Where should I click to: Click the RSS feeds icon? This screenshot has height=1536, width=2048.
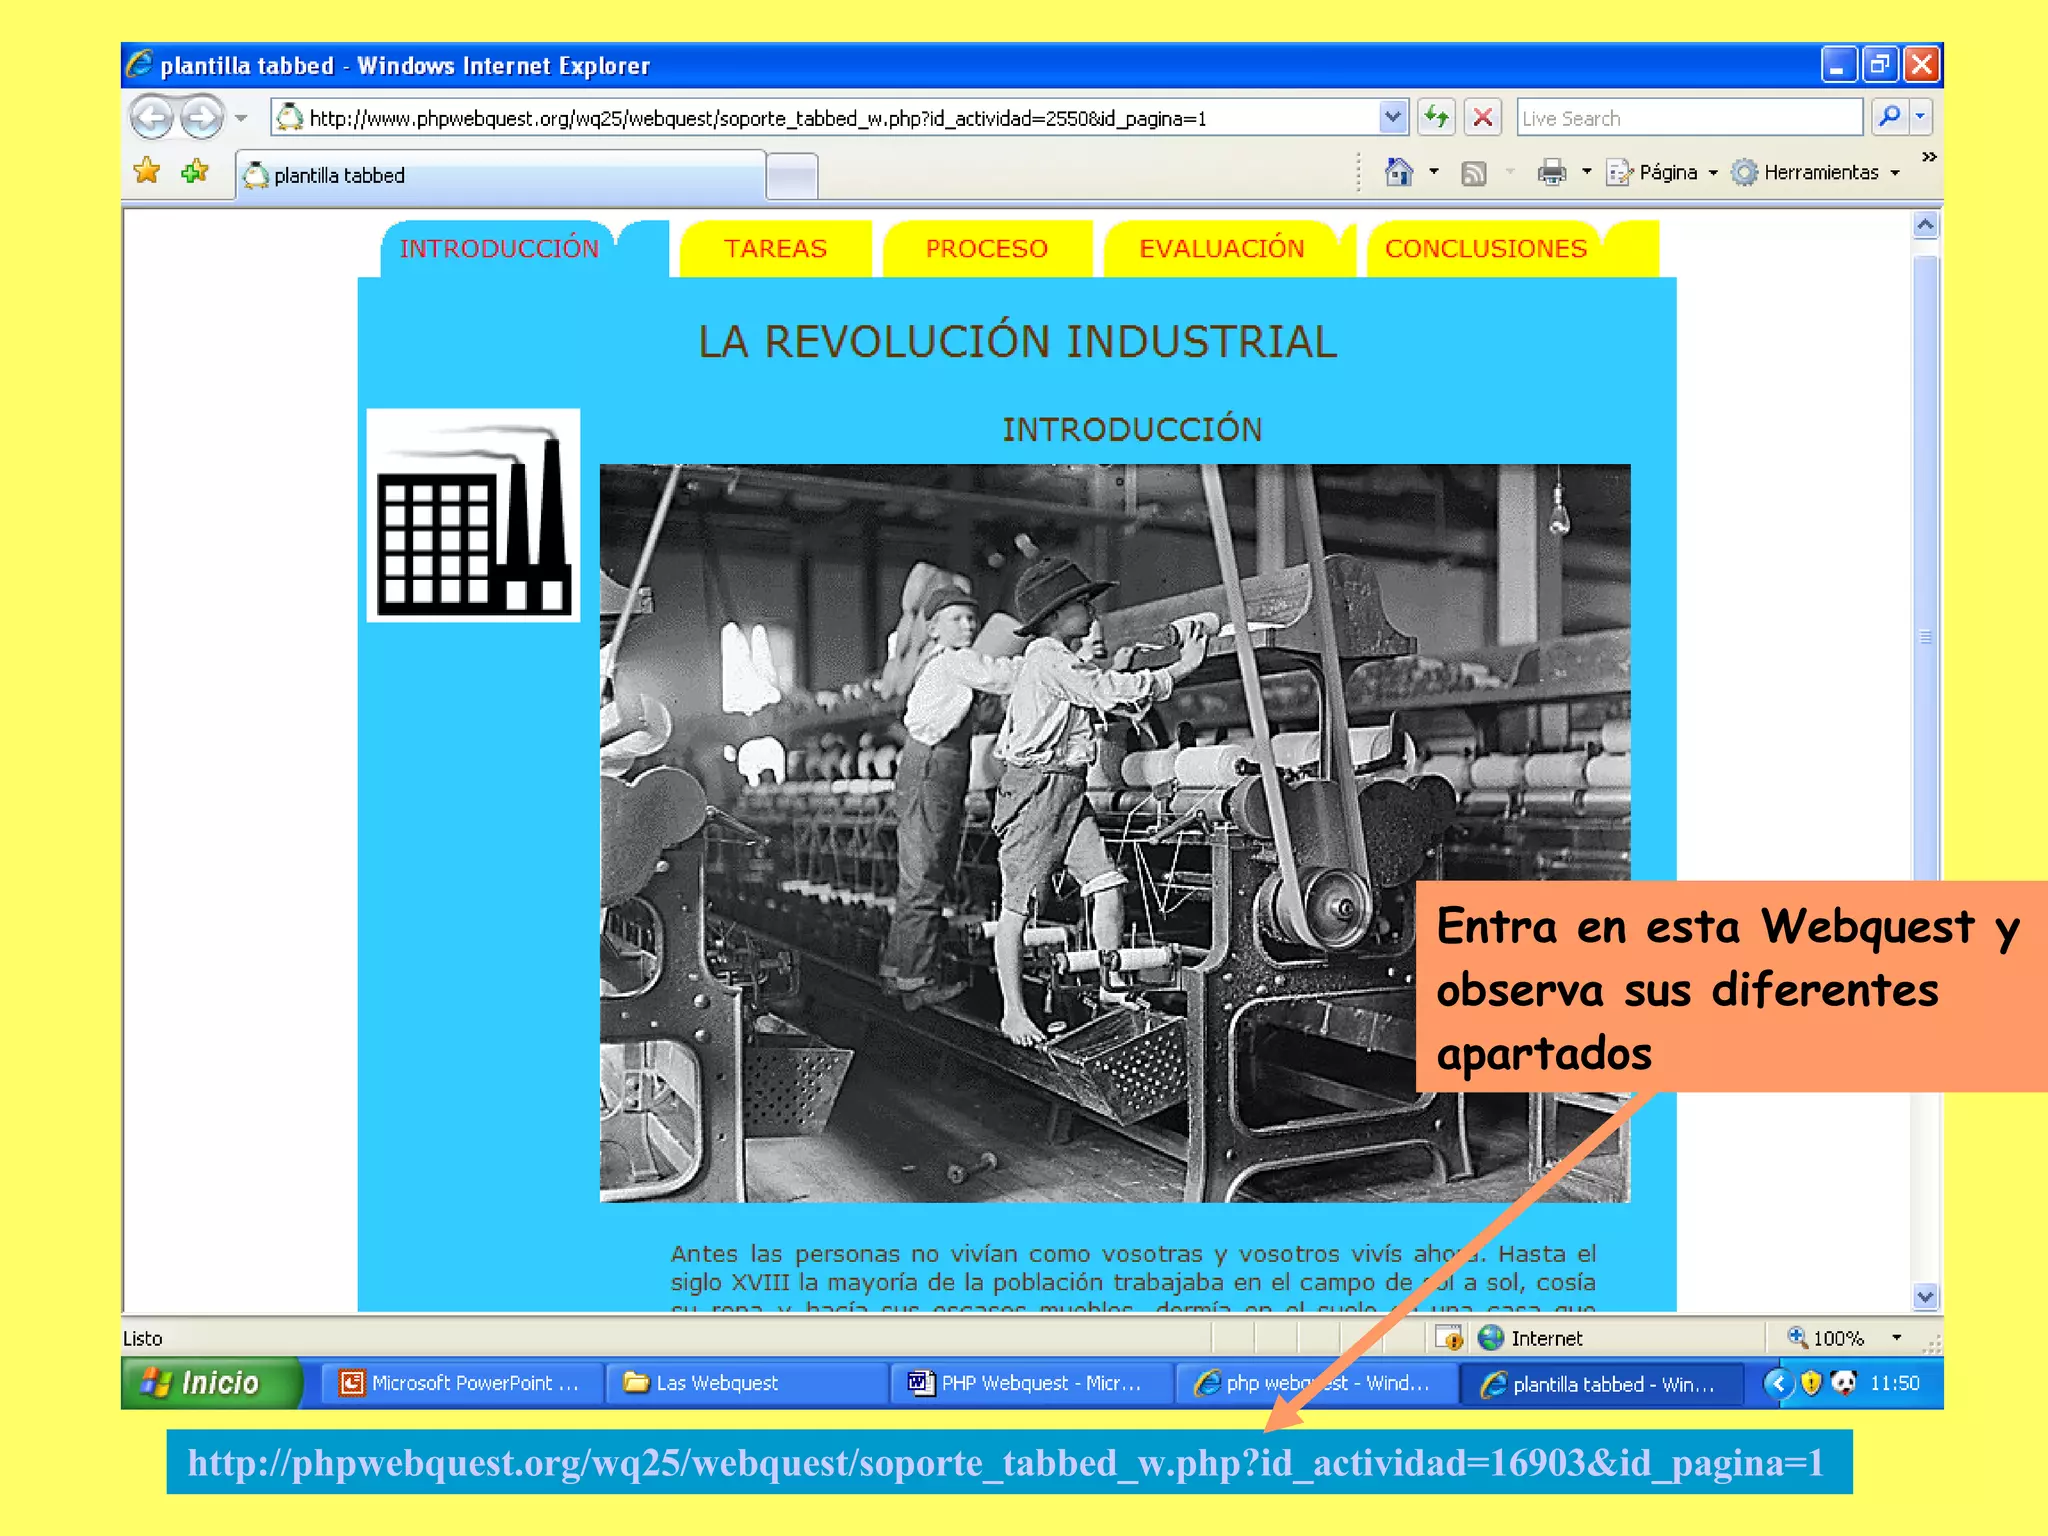(x=1474, y=173)
